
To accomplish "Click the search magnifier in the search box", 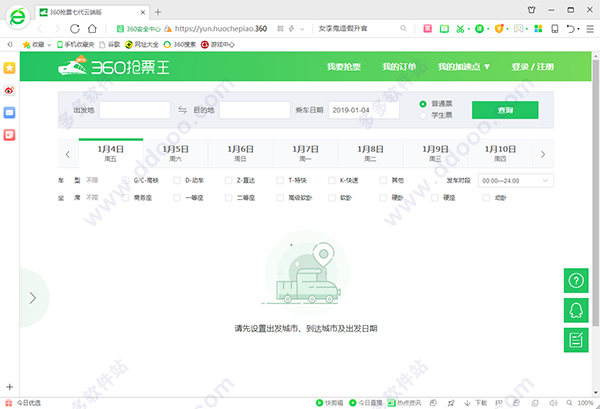I will [x=403, y=28].
